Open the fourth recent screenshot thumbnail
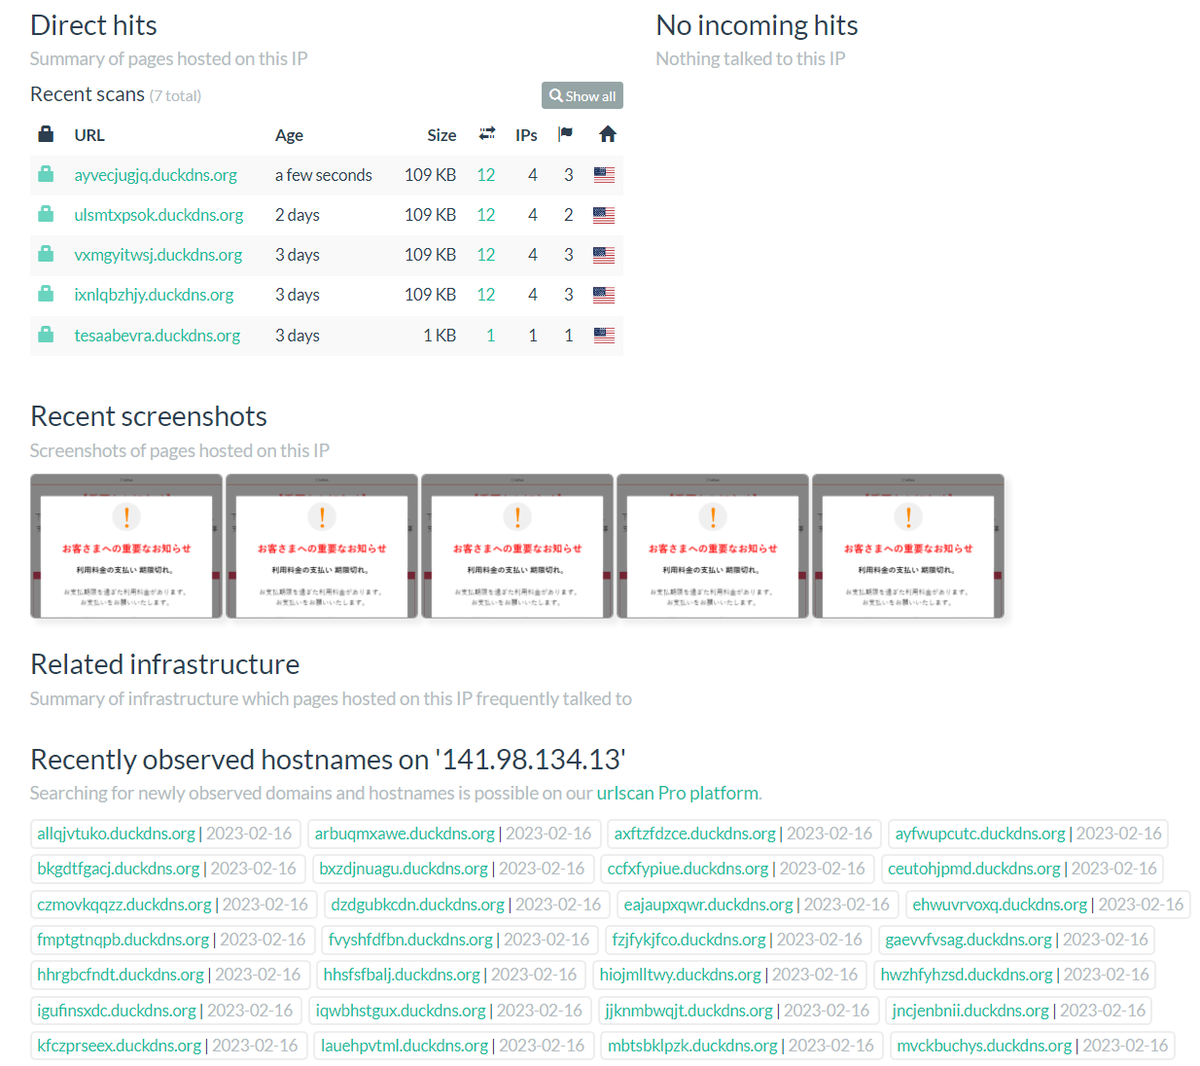This screenshot has width=1200, height=1066. pos(713,546)
